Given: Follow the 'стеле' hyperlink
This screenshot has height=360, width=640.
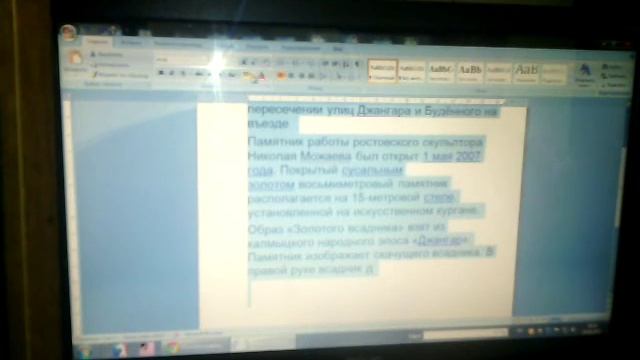Looking at the screenshot, I should click(439, 198).
